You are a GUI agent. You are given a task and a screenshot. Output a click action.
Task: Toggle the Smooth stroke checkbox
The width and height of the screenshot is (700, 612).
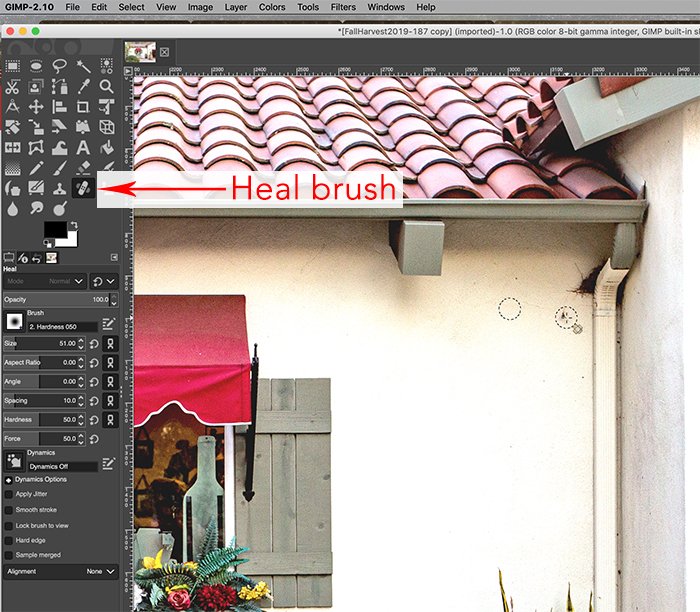(9, 510)
